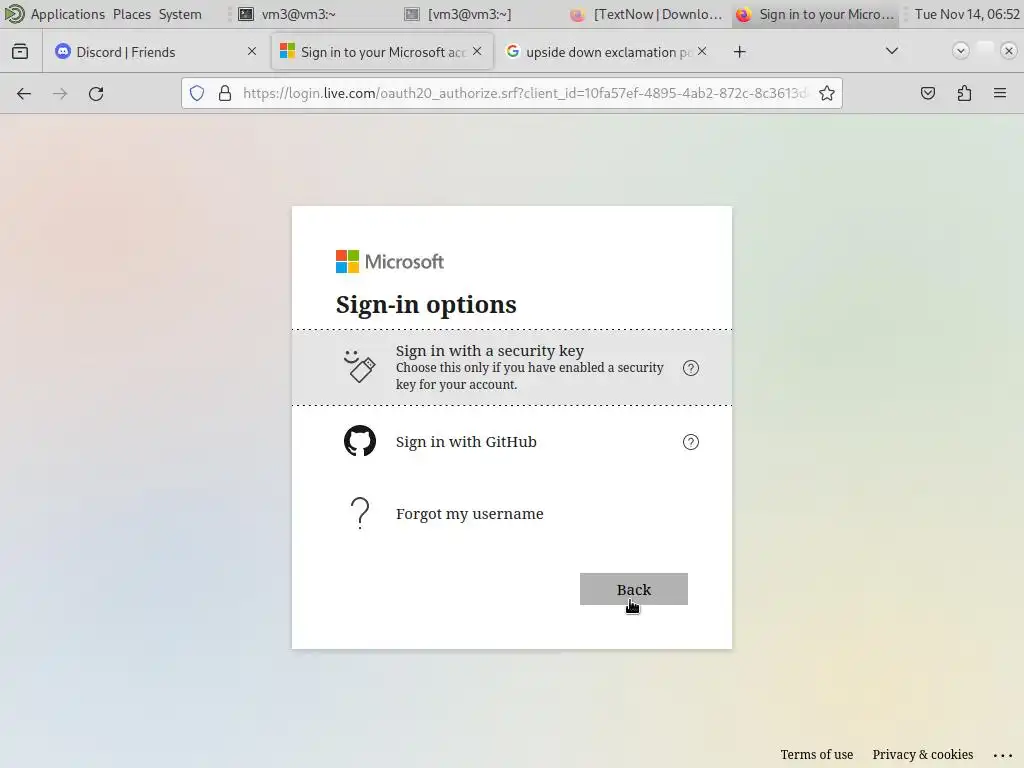Open the Applications menu
Screen dimensions: 1024x768
tap(68, 14)
